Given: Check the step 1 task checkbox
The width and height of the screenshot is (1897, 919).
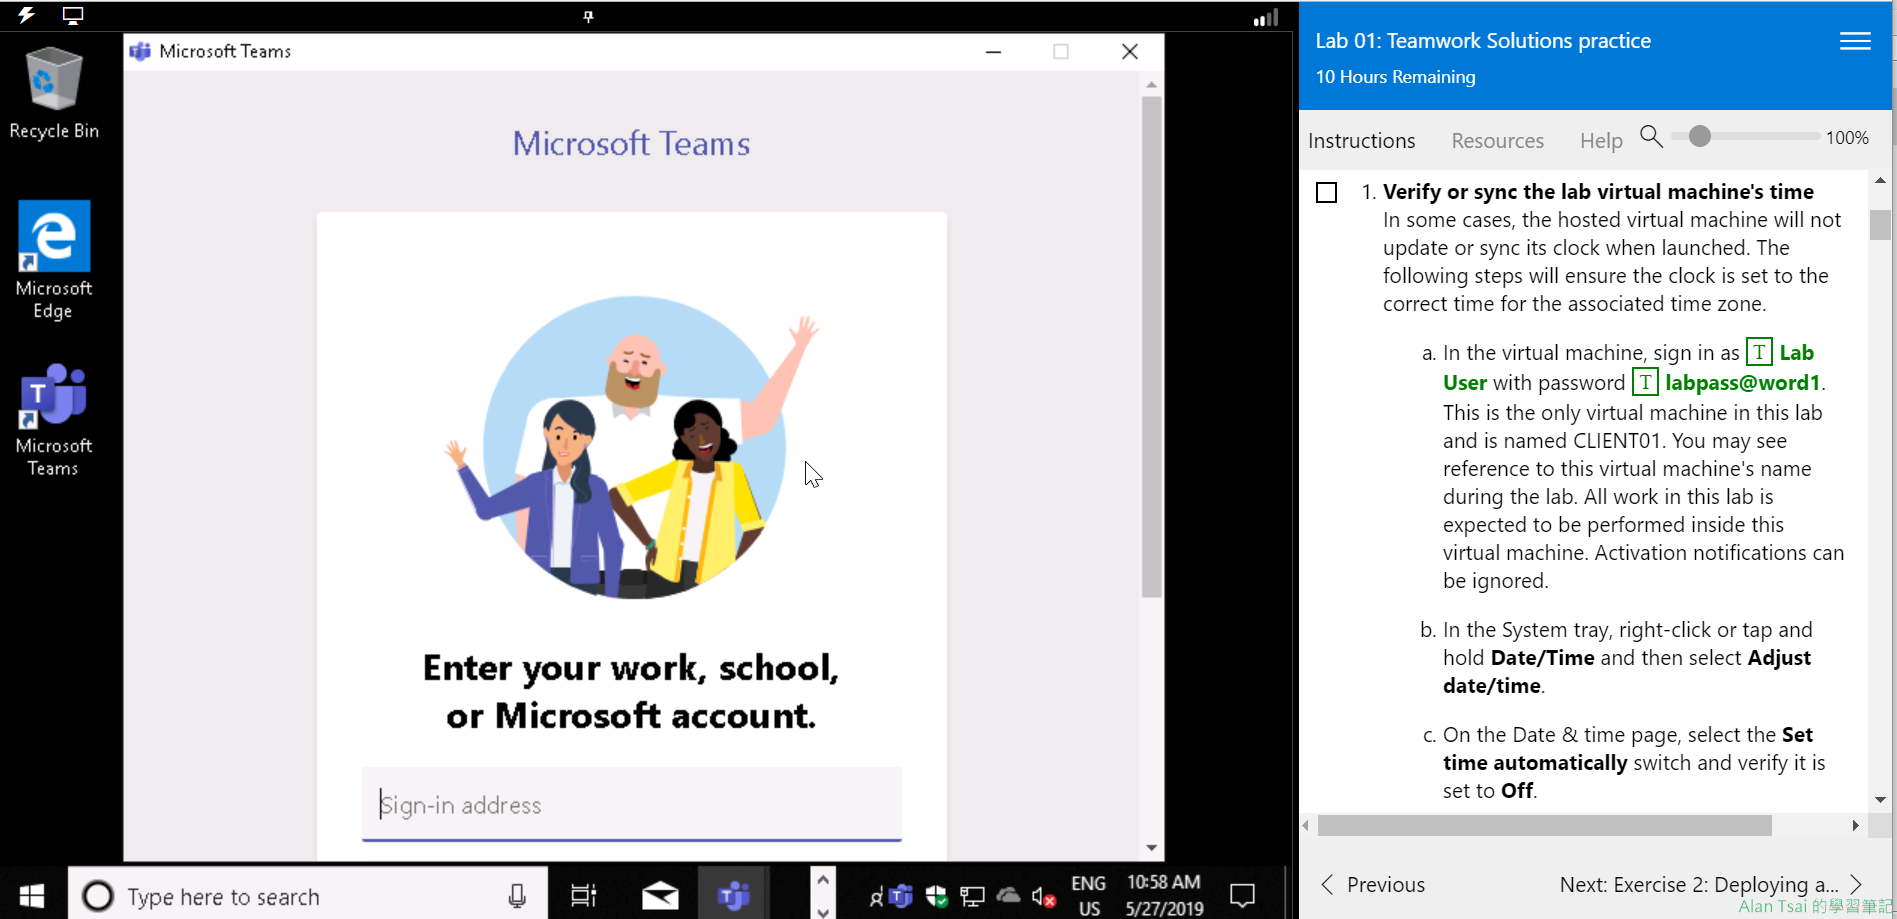Looking at the screenshot, I should pos(1327,192).
